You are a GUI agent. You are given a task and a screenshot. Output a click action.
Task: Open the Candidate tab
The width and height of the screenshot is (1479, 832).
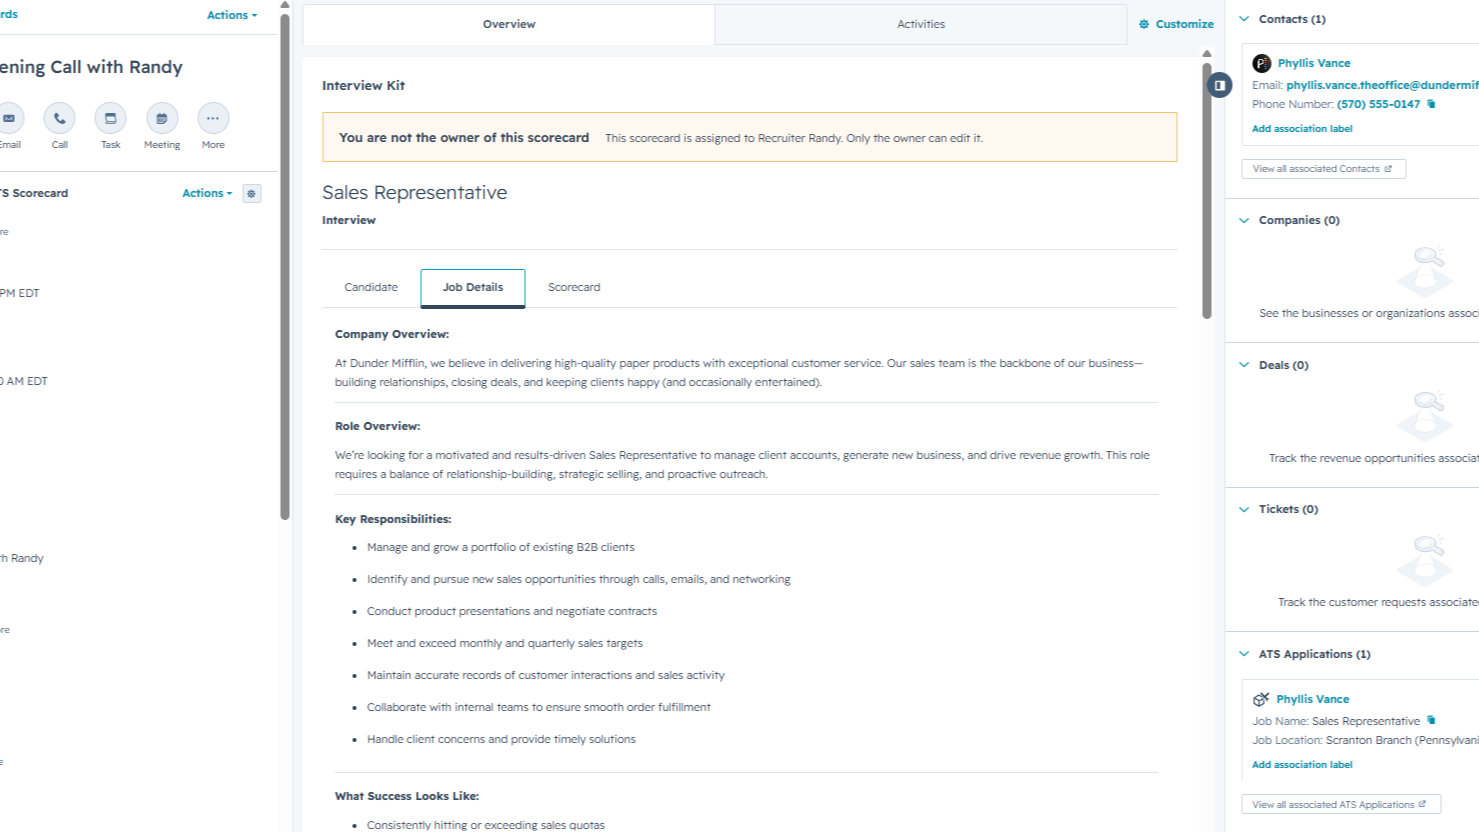point(371,287)
